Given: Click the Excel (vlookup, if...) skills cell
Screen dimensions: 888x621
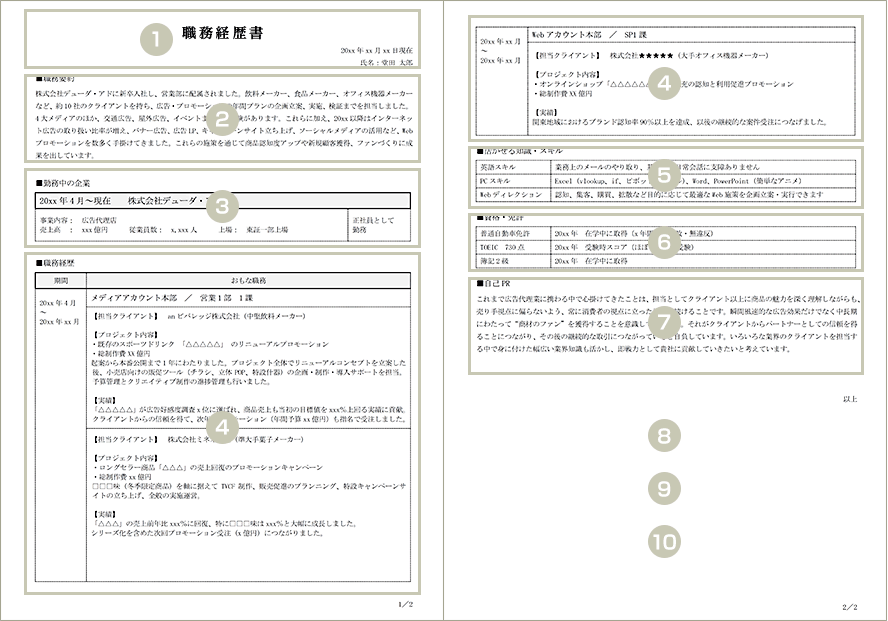Looking at the screenshot, I should (x=703, y=181).
